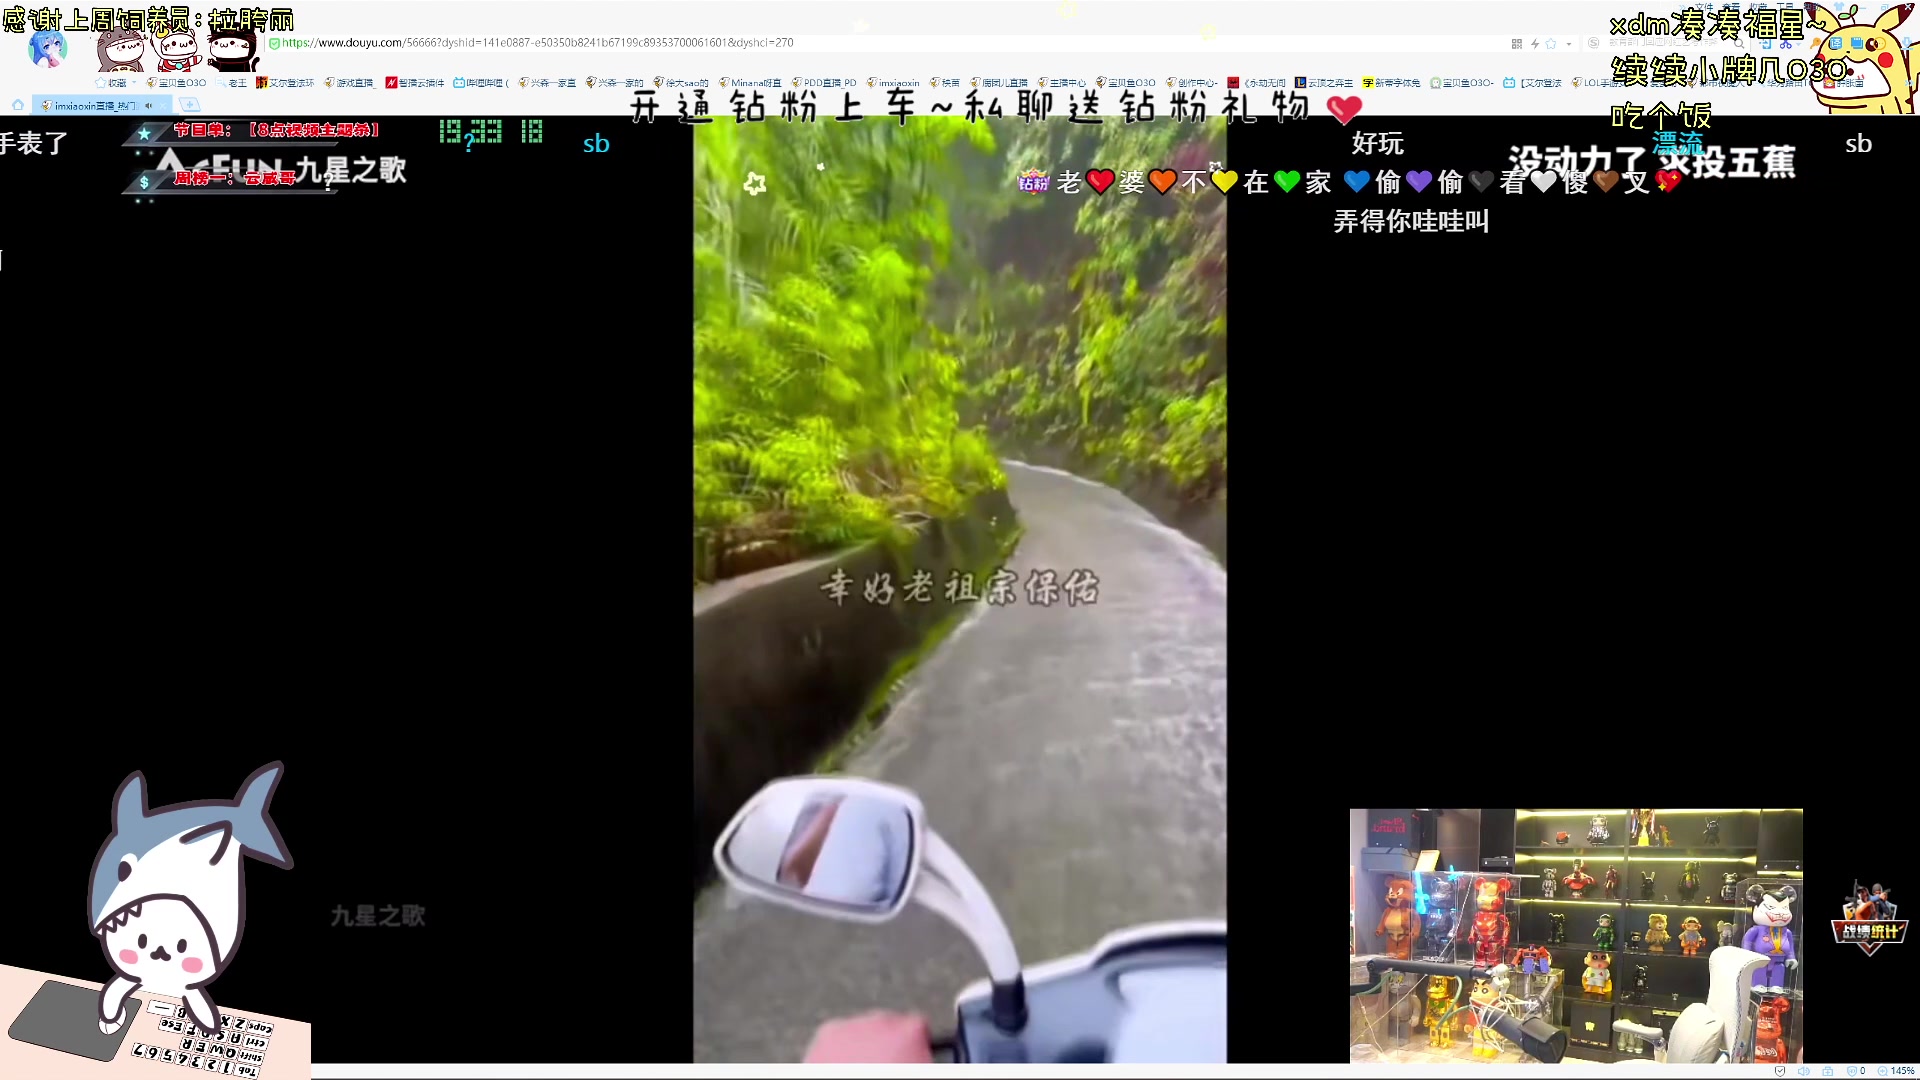Open a new tab with the plus button

(190, 105)
